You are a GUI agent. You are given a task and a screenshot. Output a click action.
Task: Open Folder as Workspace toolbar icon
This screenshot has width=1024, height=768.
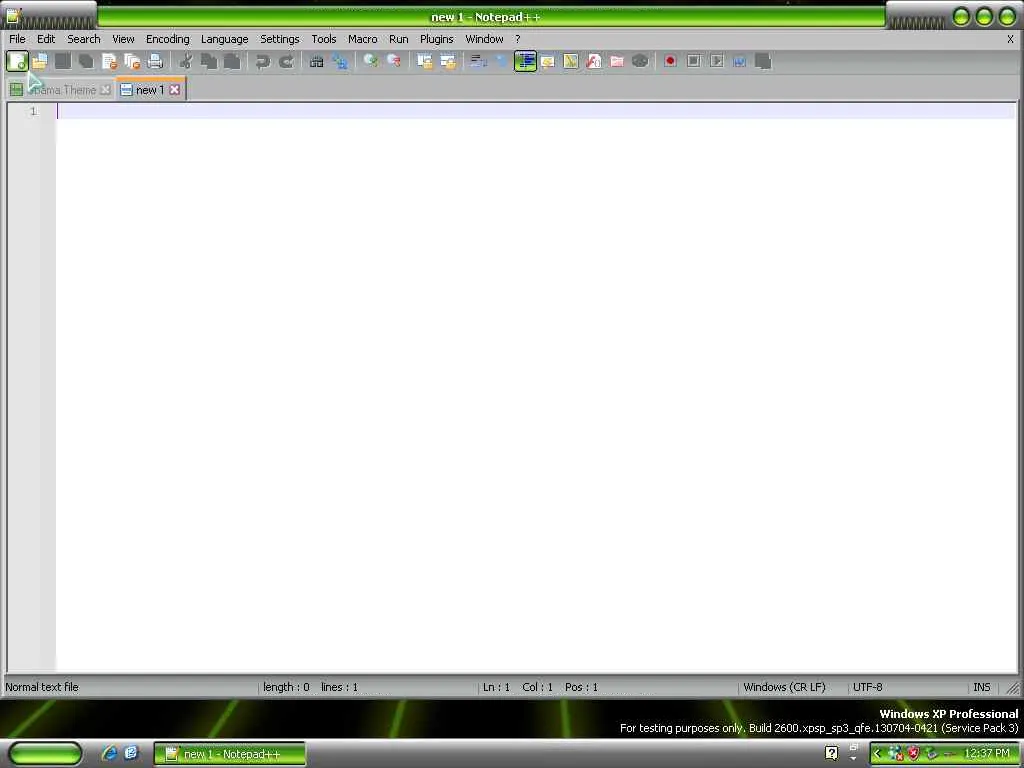click(x=616, y=61)
